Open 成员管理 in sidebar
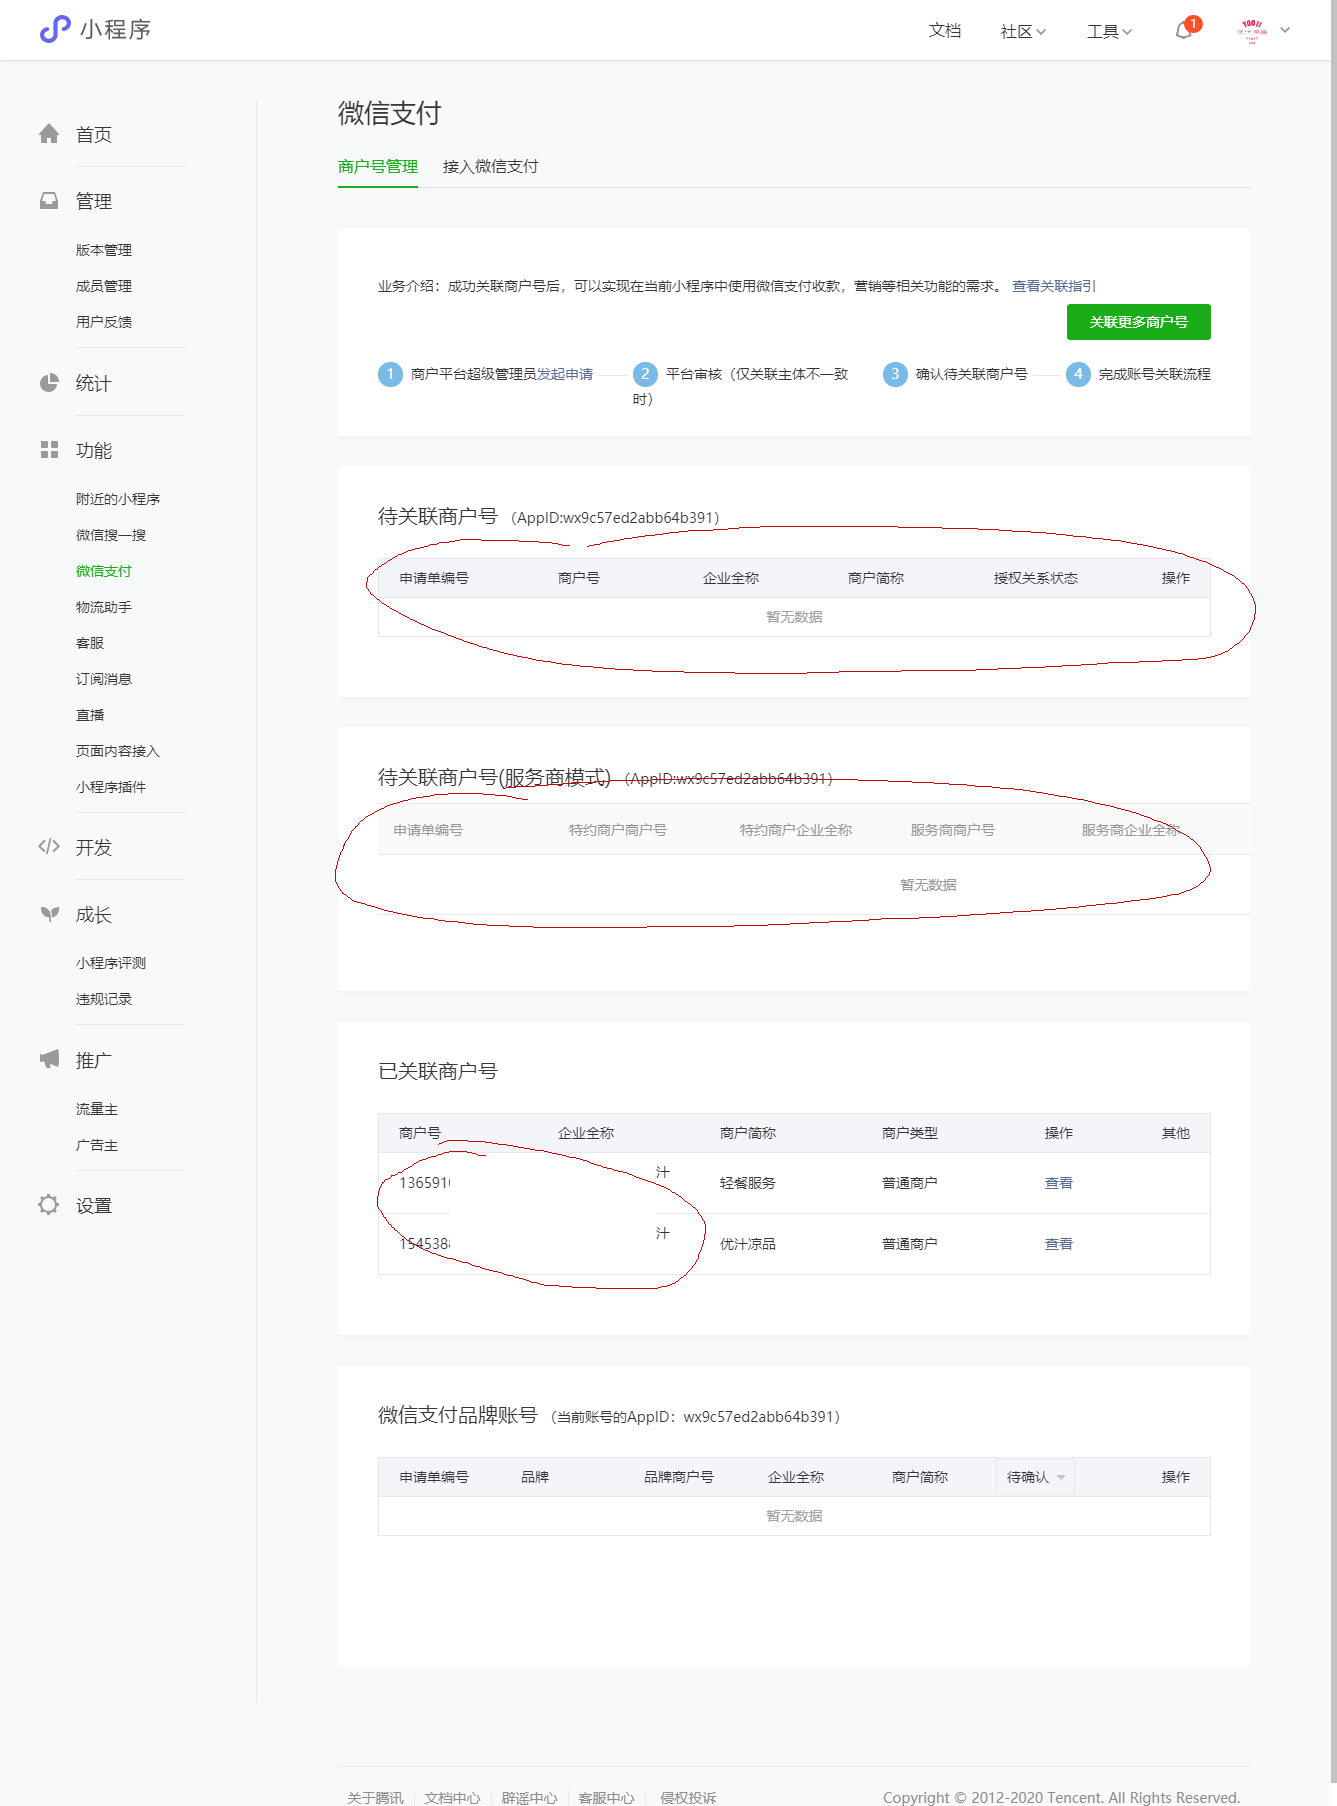The height and width of the screenshot is (1806, 1337). point(104,286)
